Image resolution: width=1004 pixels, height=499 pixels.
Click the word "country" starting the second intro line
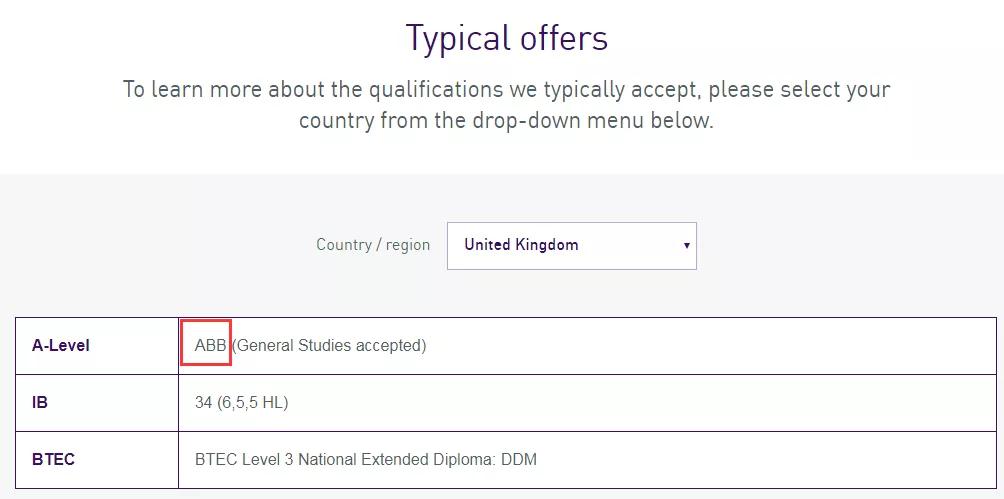click(336, 121)
